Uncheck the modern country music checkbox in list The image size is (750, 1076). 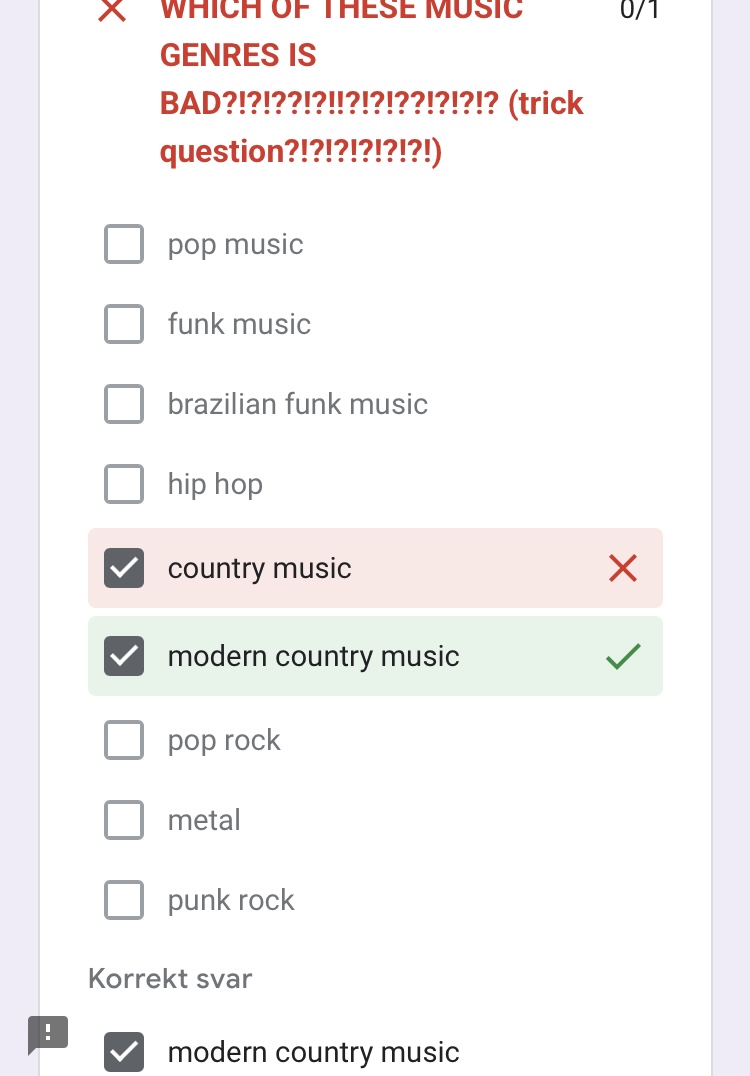tap(124, 656)
